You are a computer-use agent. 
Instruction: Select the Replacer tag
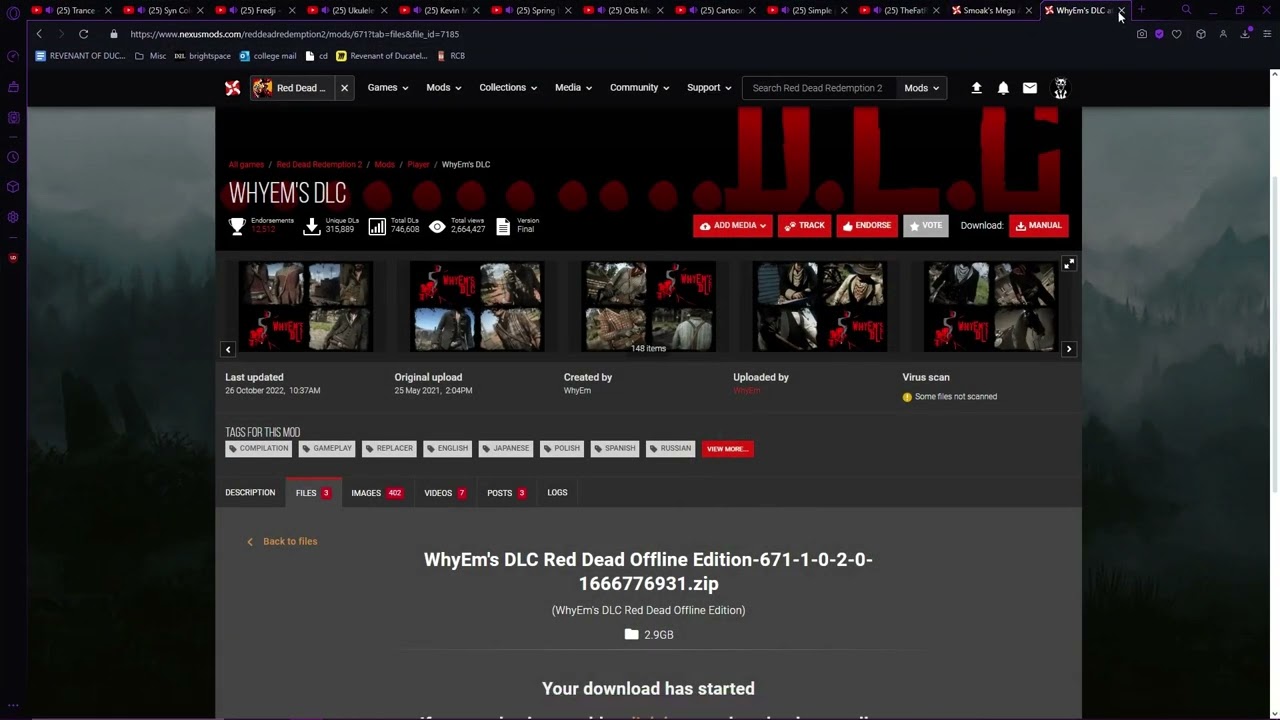[x=390, y=449]
